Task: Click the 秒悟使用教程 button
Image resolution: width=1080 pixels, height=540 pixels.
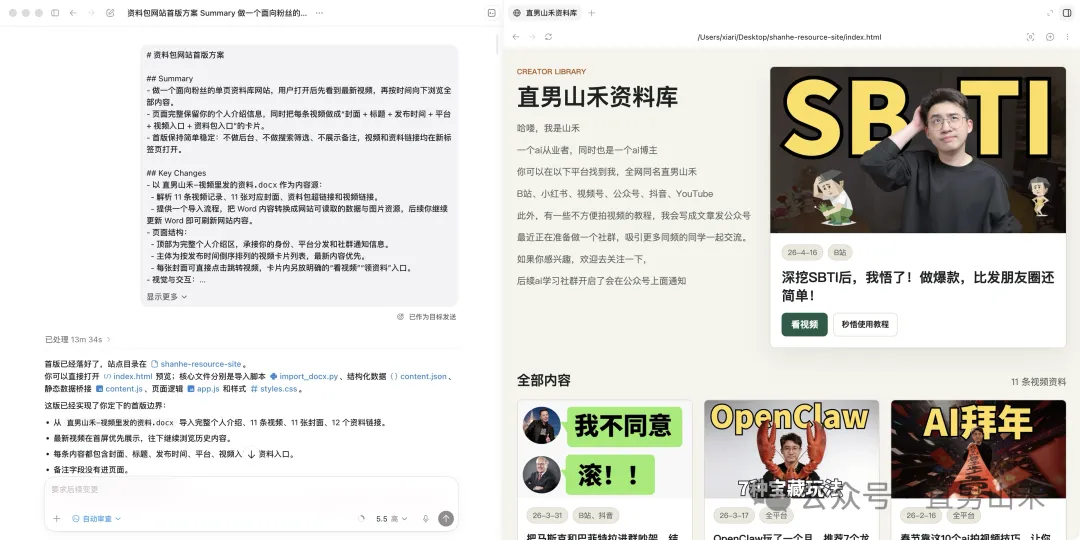Action: [864, 324]
